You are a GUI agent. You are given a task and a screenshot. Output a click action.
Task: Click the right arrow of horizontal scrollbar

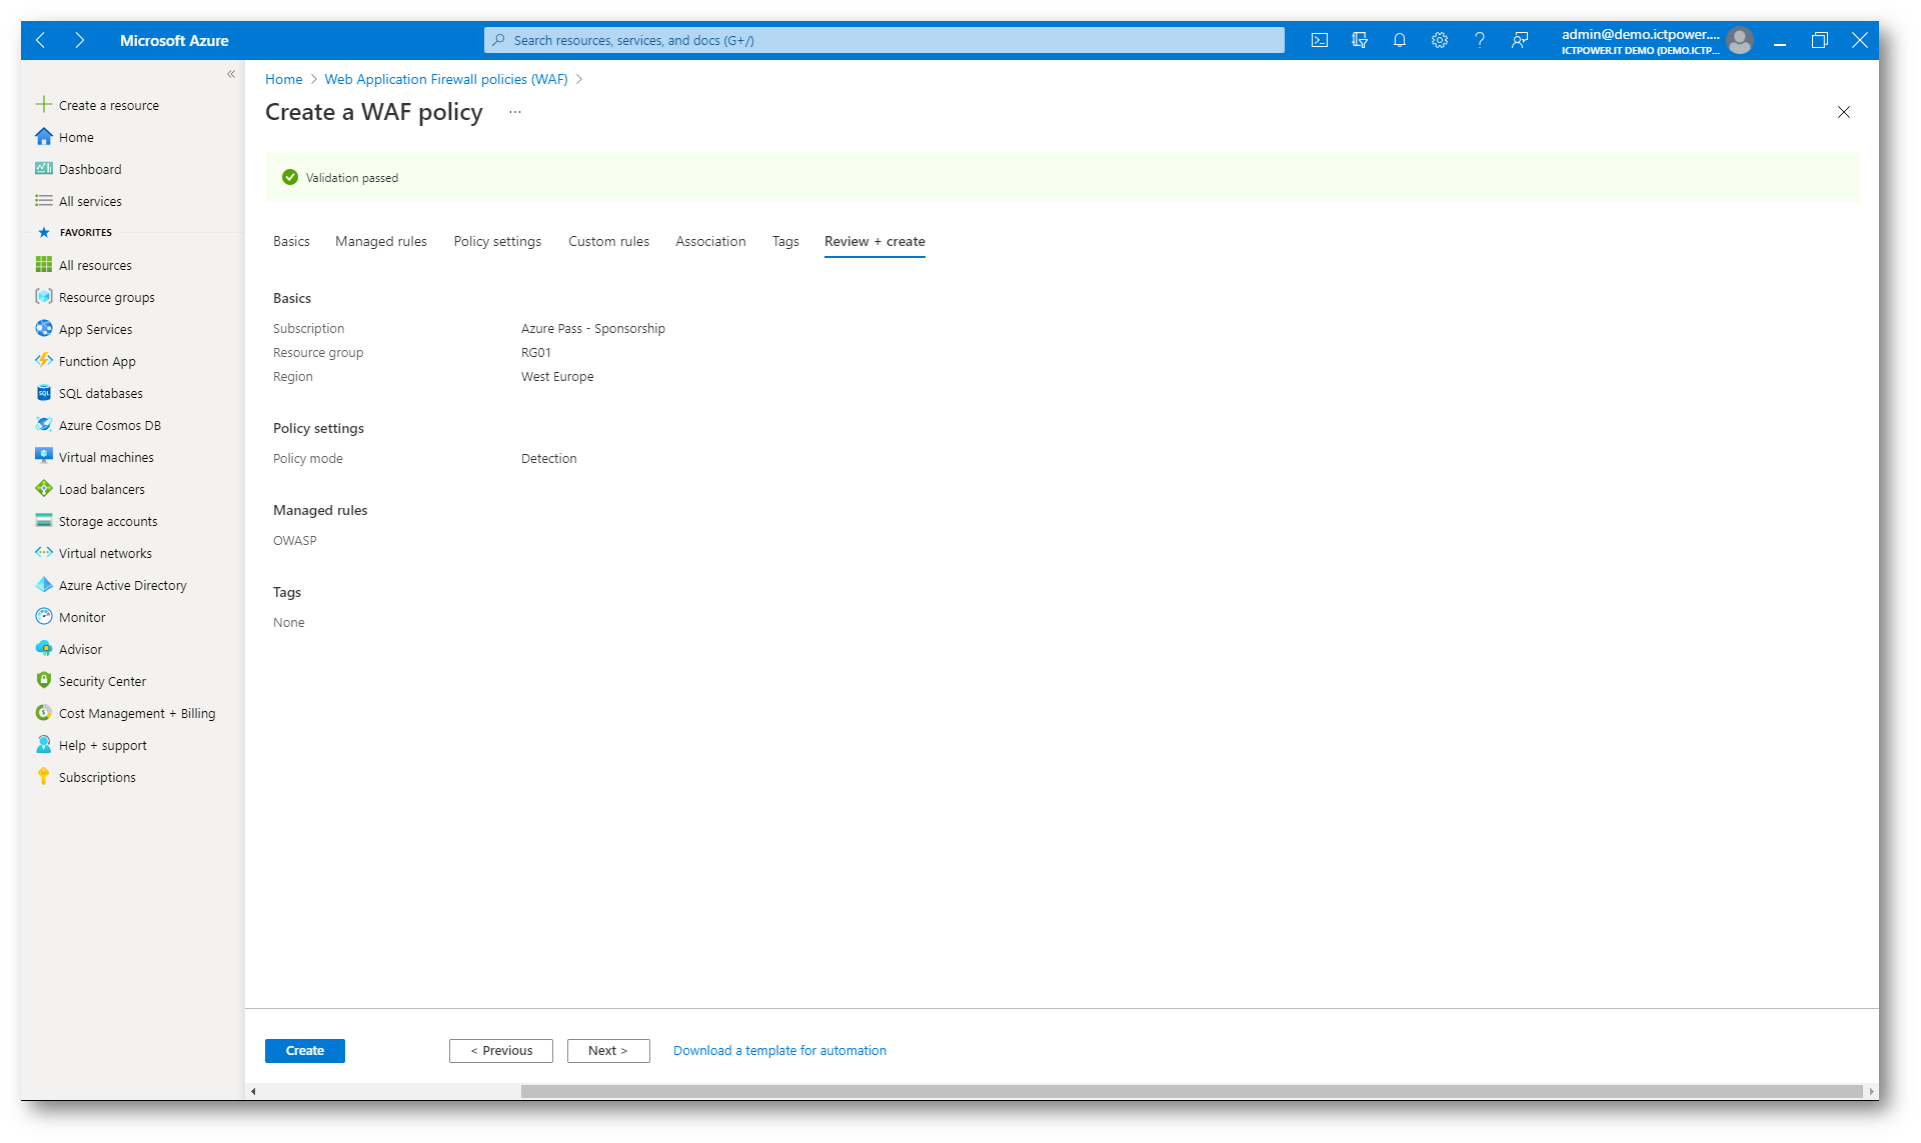point(1871,1091)
